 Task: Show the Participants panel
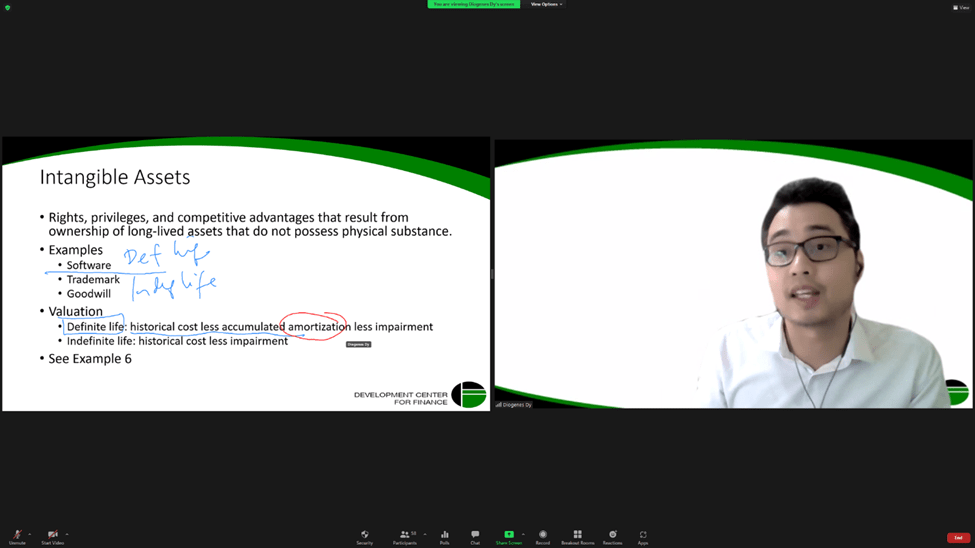[x=405, y=536]
